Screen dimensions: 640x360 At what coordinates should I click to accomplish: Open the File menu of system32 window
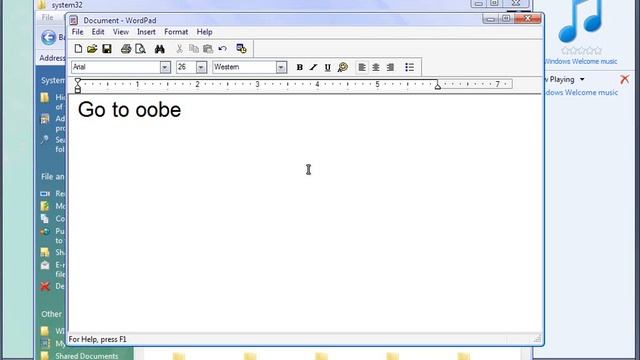[47, 18]
